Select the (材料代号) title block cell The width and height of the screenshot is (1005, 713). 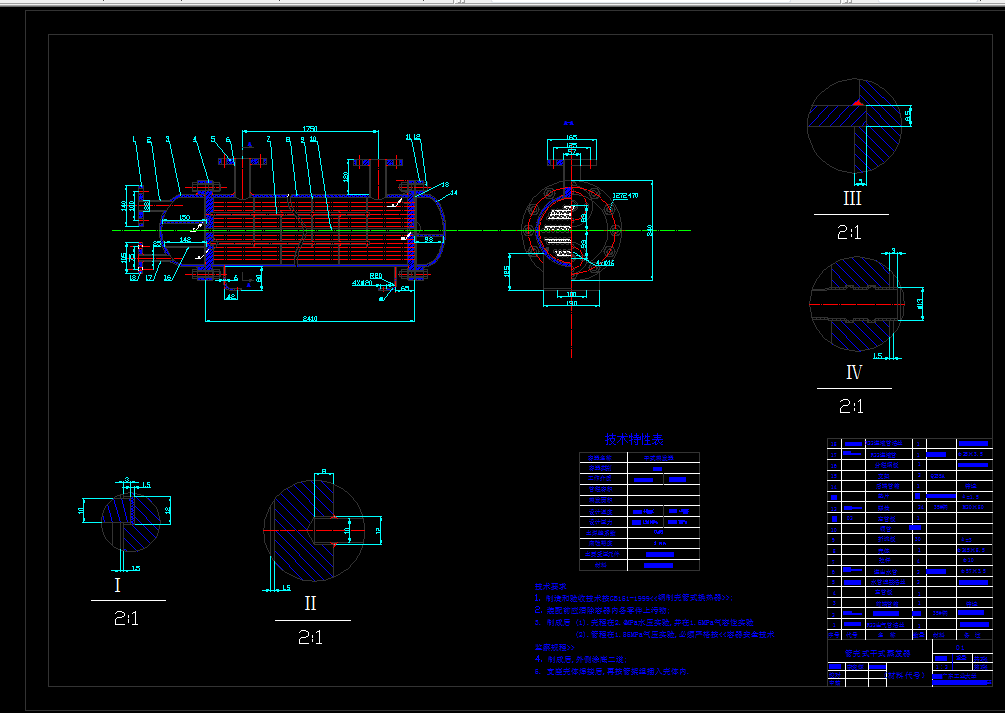tap(906, 676)
